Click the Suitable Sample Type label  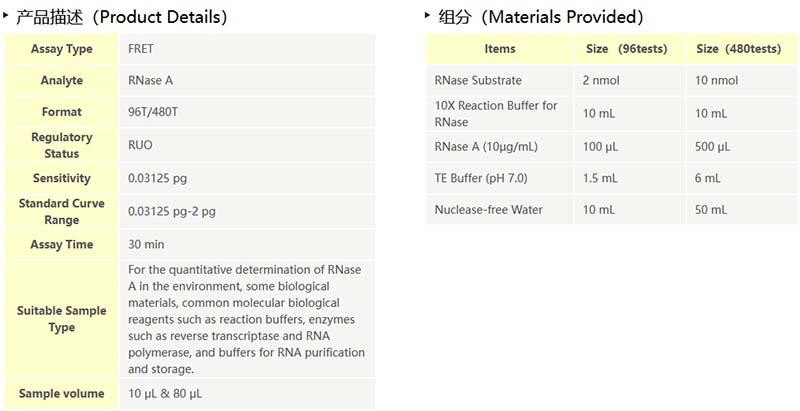click(62, 318)
